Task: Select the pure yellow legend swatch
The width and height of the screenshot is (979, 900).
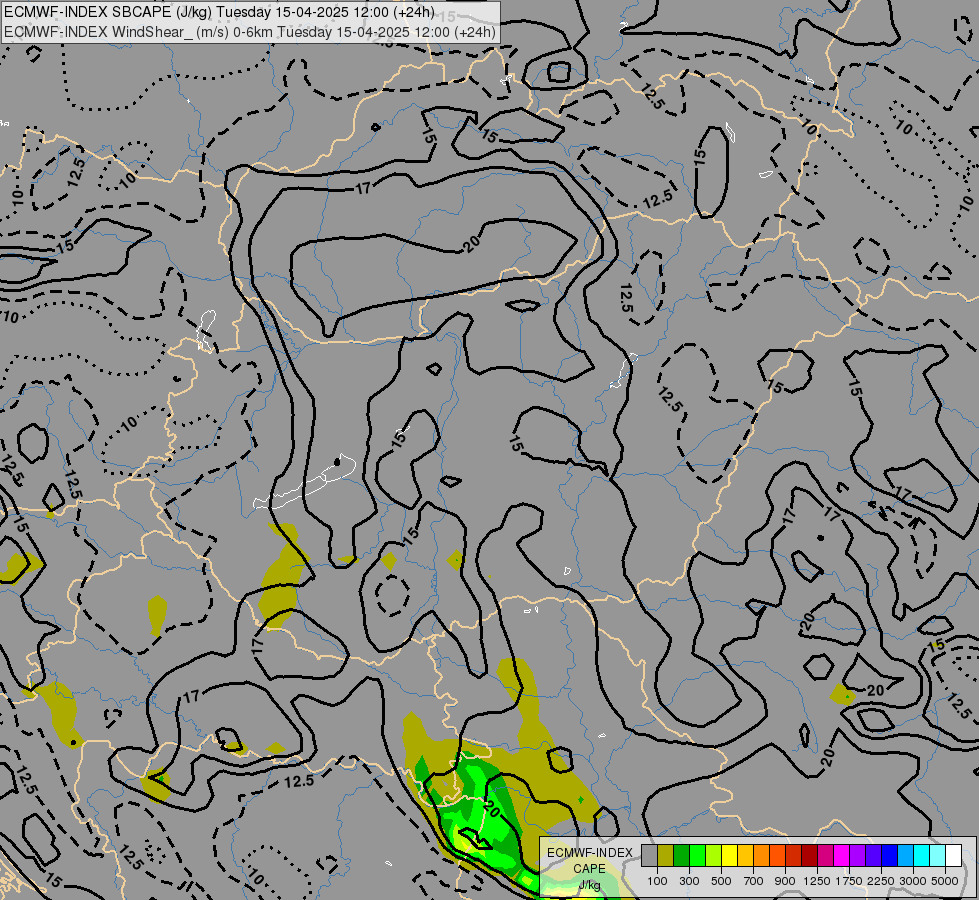Action: 729,855
